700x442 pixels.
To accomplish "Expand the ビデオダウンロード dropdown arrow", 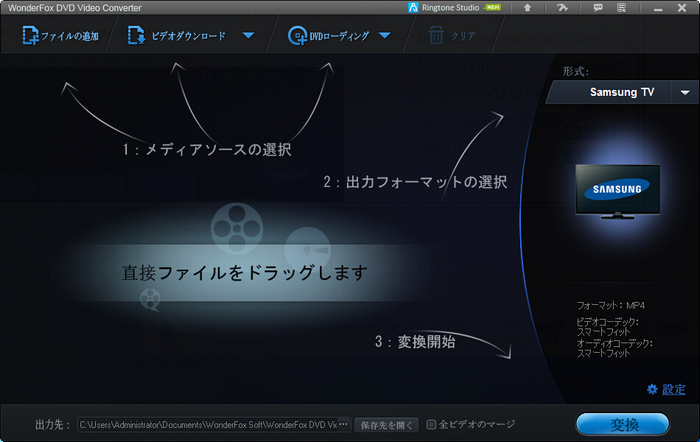I will (249, 36).
